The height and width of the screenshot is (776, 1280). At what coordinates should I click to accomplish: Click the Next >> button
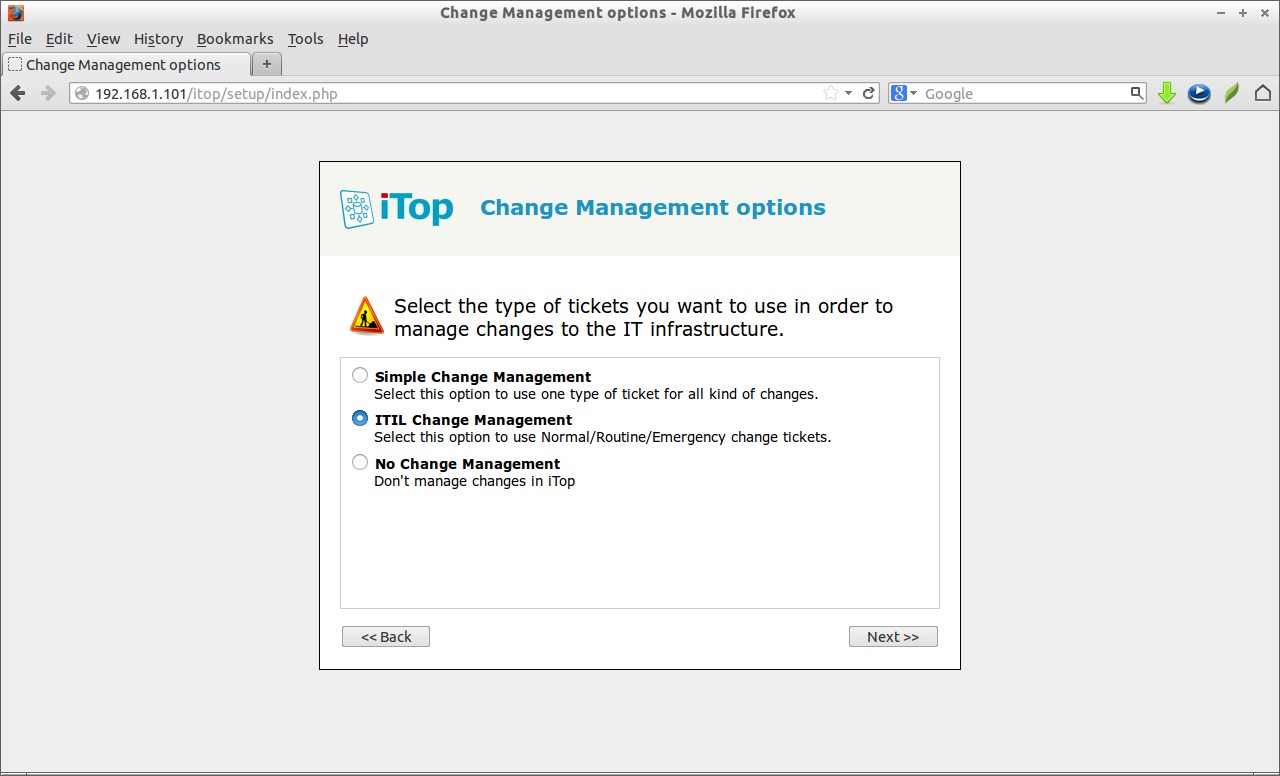point(893,637)
